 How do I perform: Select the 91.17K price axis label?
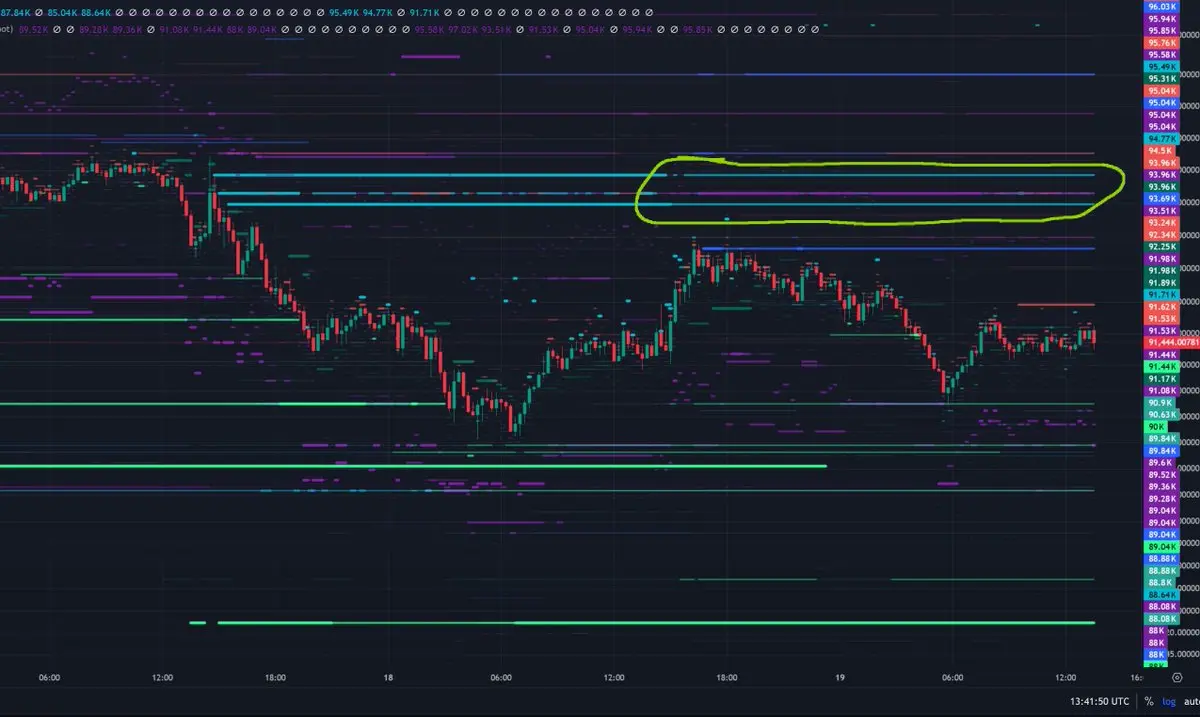click(1161, 379)
